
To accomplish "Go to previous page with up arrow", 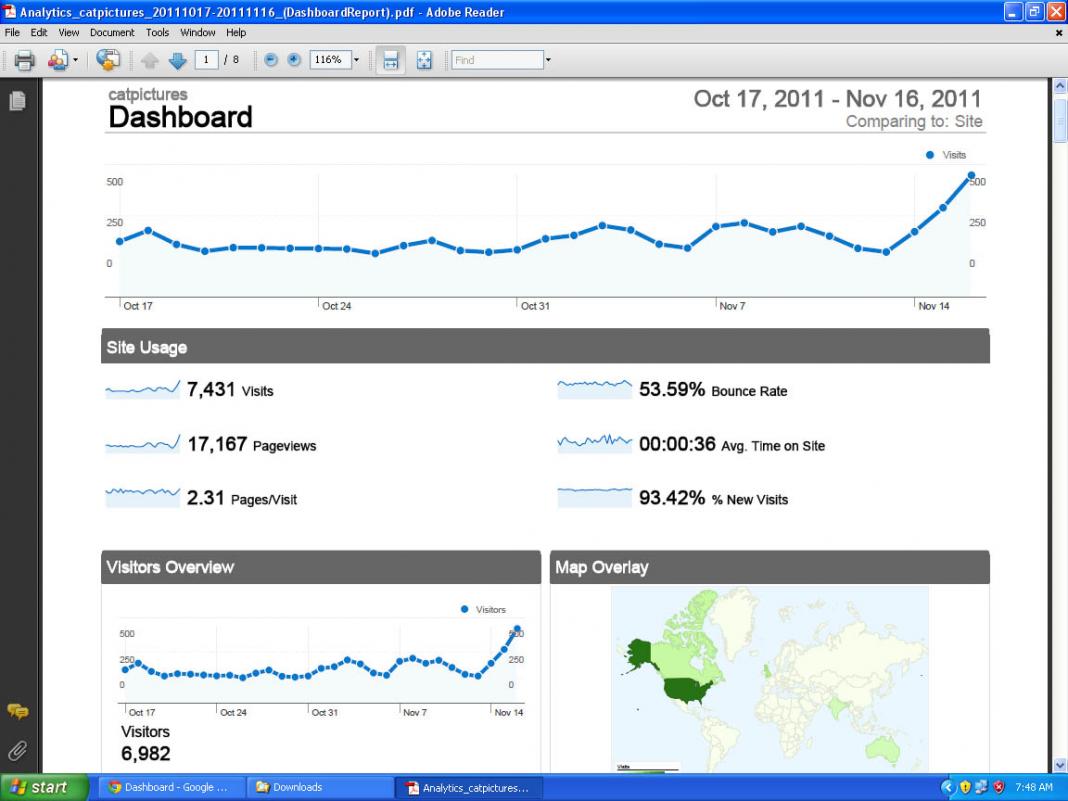I will [150, 61].
